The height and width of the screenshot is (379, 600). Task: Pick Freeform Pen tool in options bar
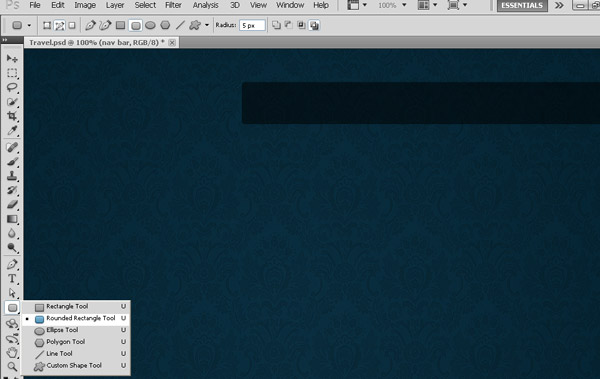point(105,25)
